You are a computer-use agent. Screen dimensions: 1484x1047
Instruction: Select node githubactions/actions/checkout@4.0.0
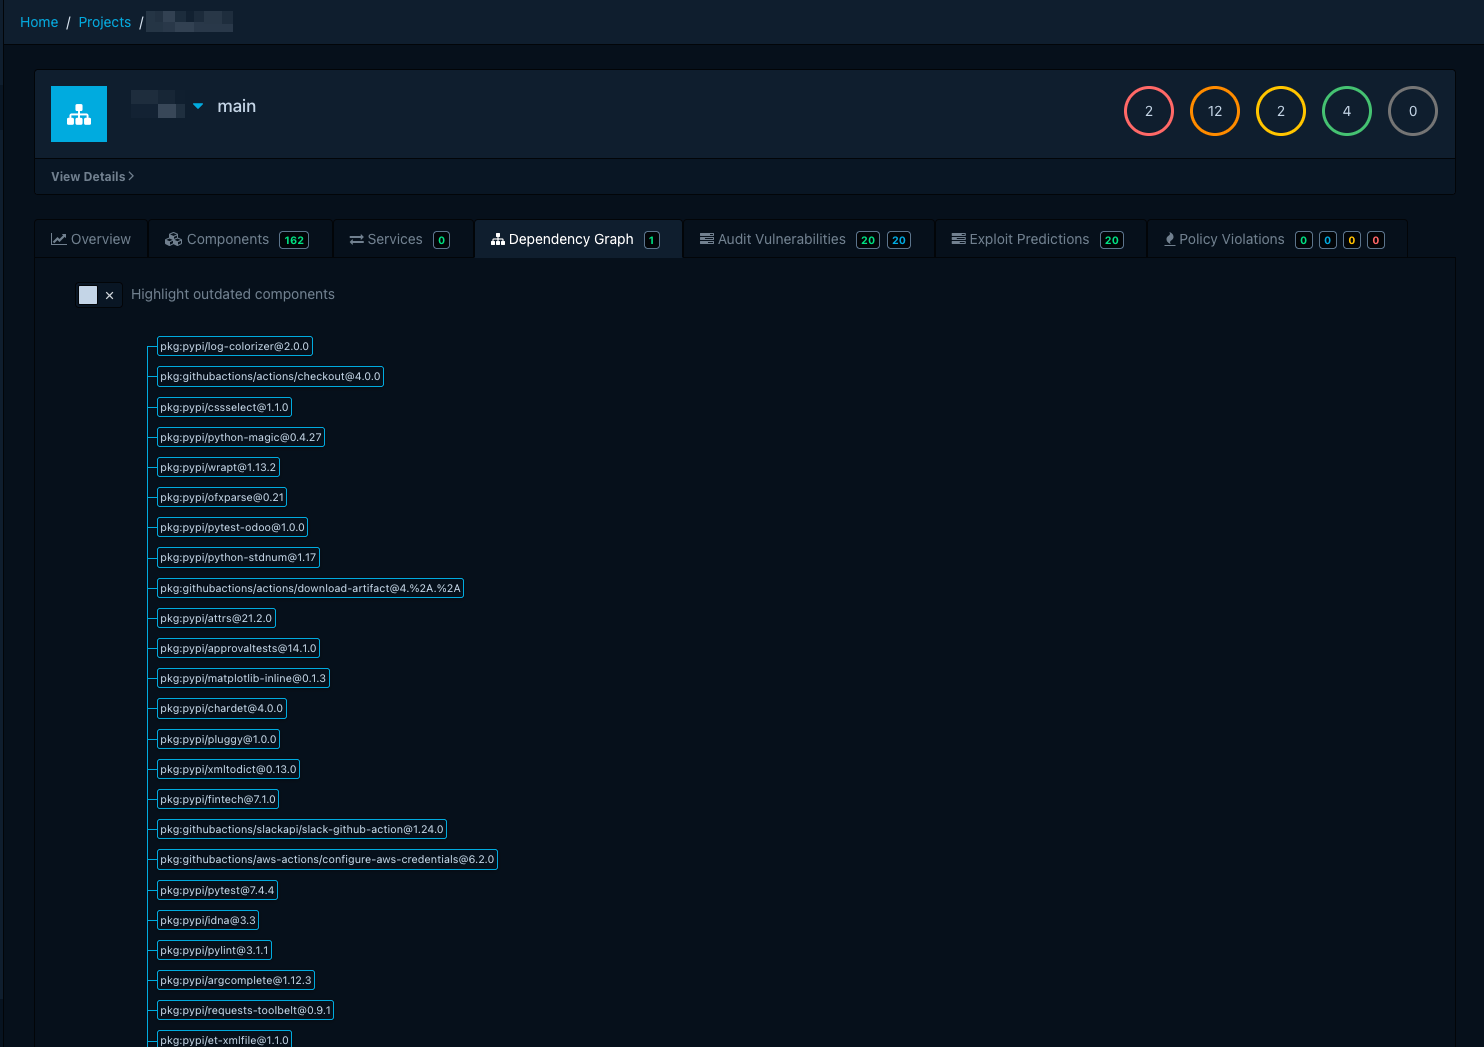[x=270, y=376]
